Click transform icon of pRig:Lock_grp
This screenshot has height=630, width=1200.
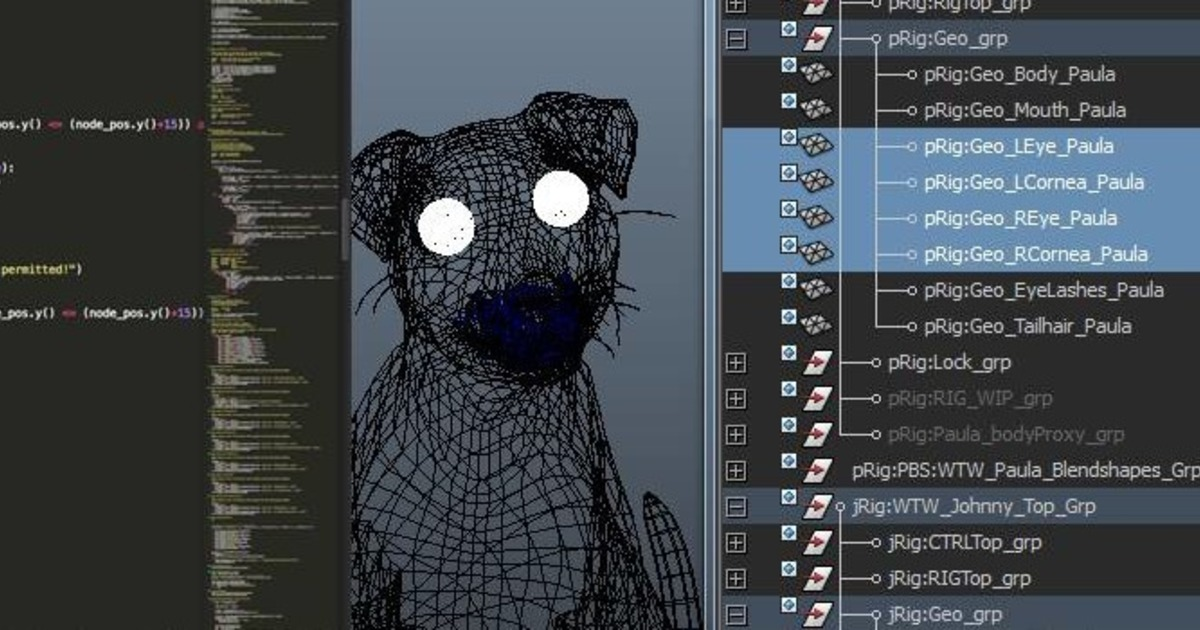pyautogui.click(x=818, y=363)
